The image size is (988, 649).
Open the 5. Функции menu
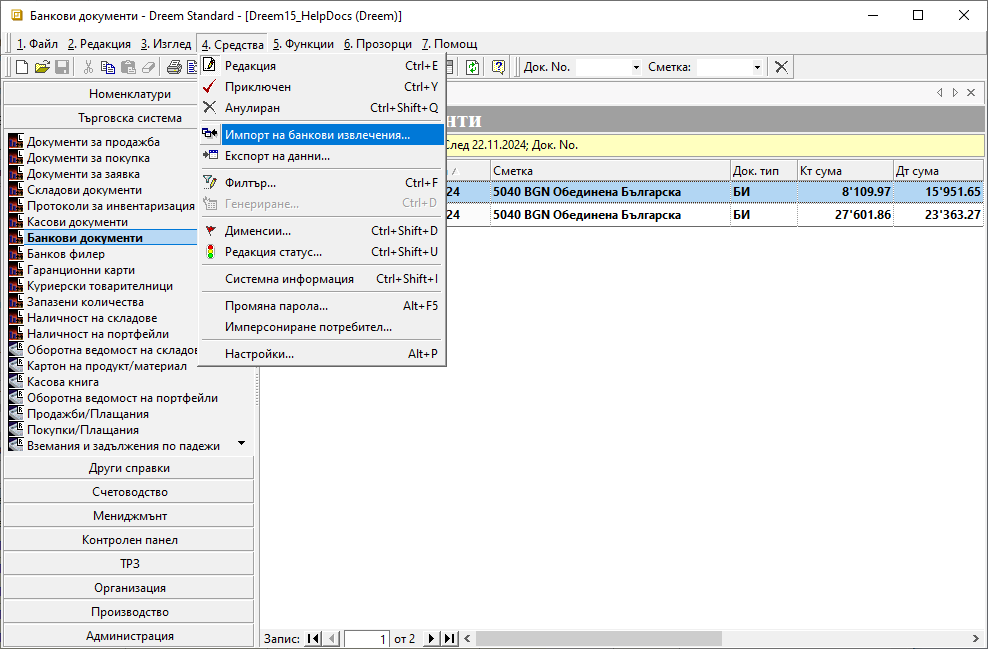click(303, 44)
